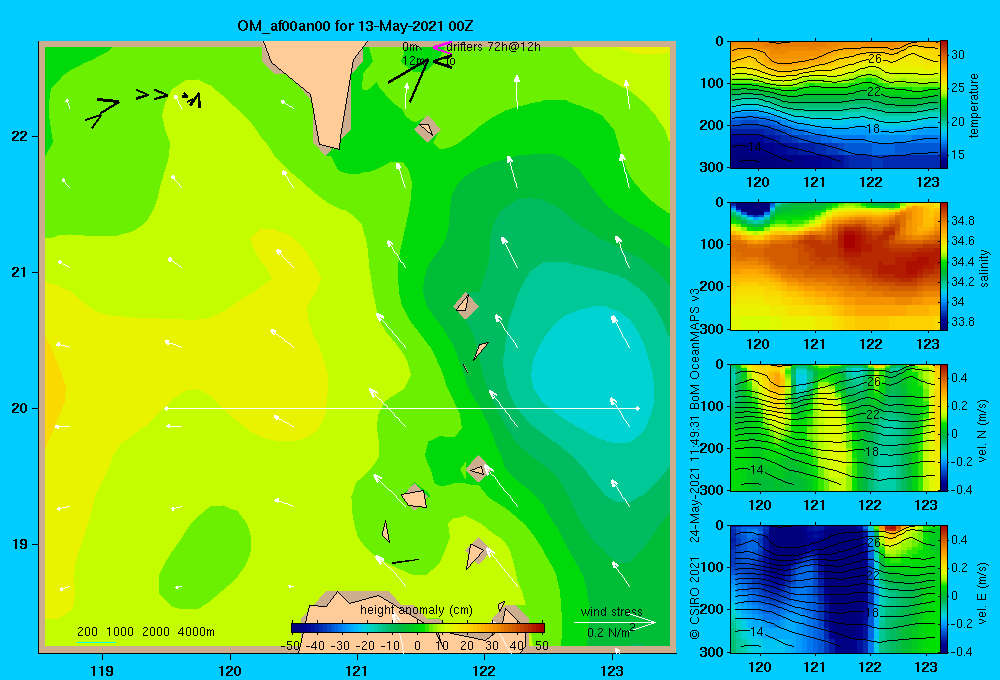Click latitude label '20' on main map
Screen dimensions: 1000x680
(x=19, y=408)
